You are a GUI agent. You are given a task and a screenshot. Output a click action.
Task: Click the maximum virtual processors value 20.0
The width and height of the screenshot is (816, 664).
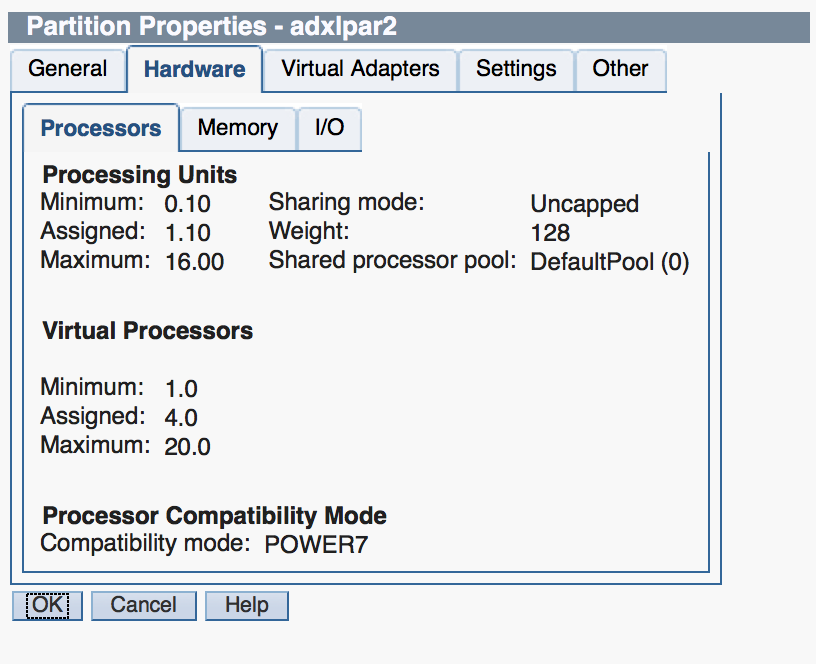188,446
